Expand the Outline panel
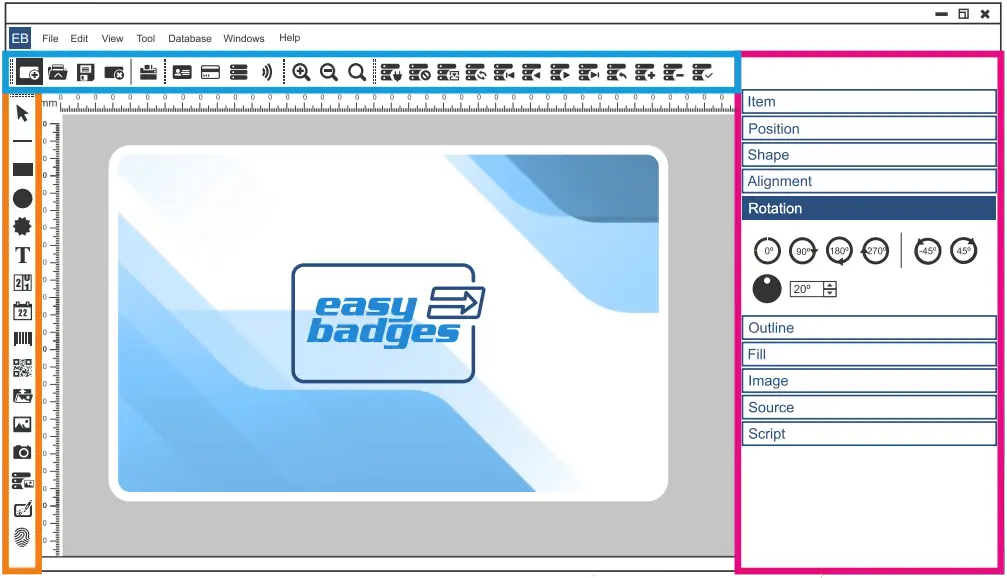1007x578 pixels. (868, 327)
